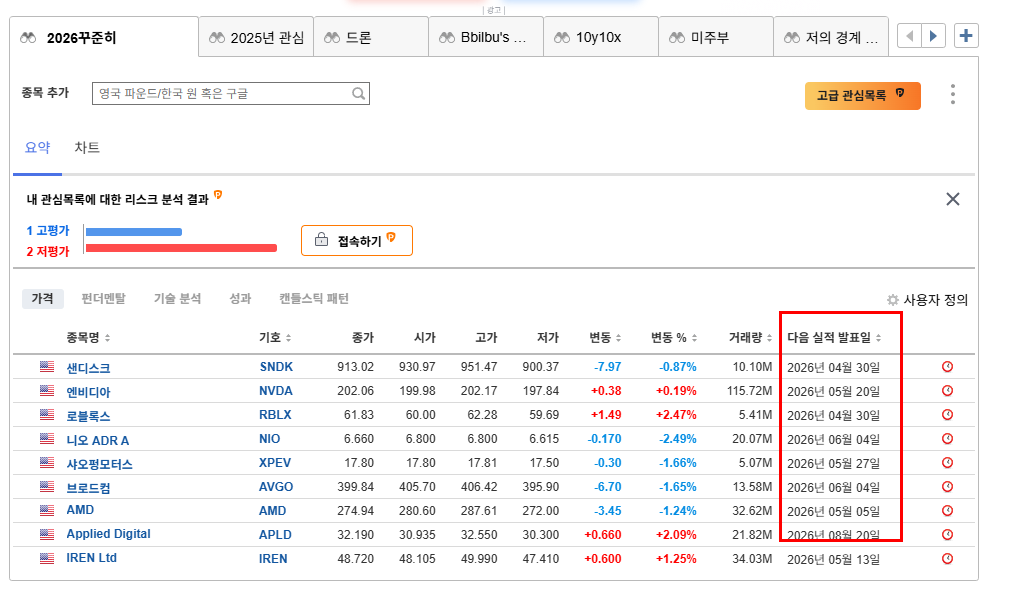Sort by 변동 column header
Screen dimensions: 1018x608
605,338
